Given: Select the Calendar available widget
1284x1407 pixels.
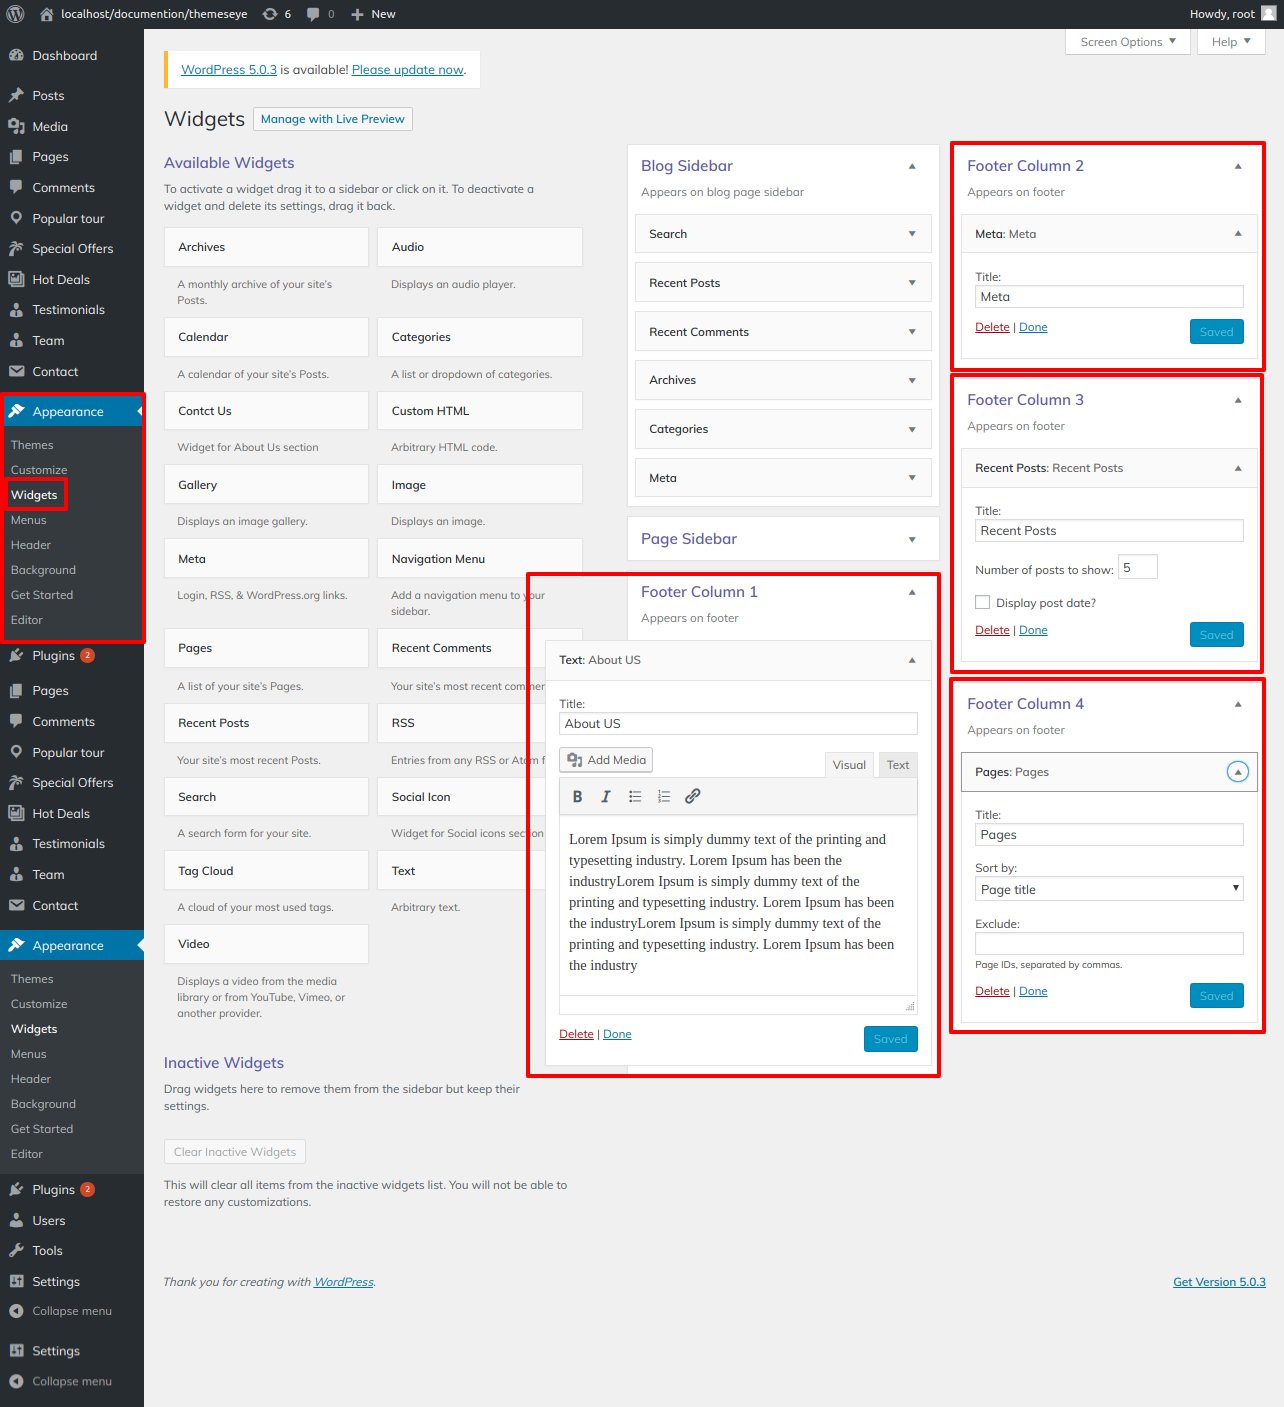Looking at the screenshot, I should tap(266, 337).
